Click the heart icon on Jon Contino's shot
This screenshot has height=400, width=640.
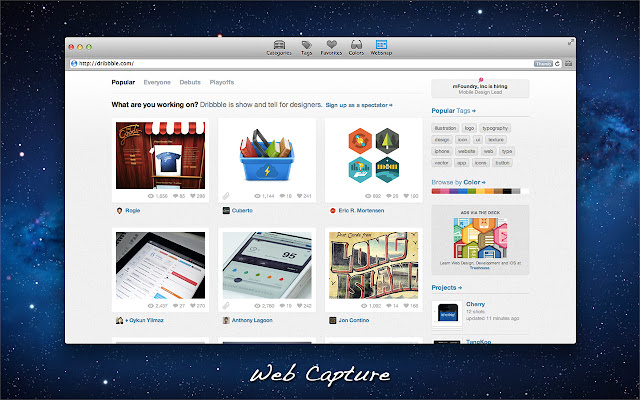[406, 306]
